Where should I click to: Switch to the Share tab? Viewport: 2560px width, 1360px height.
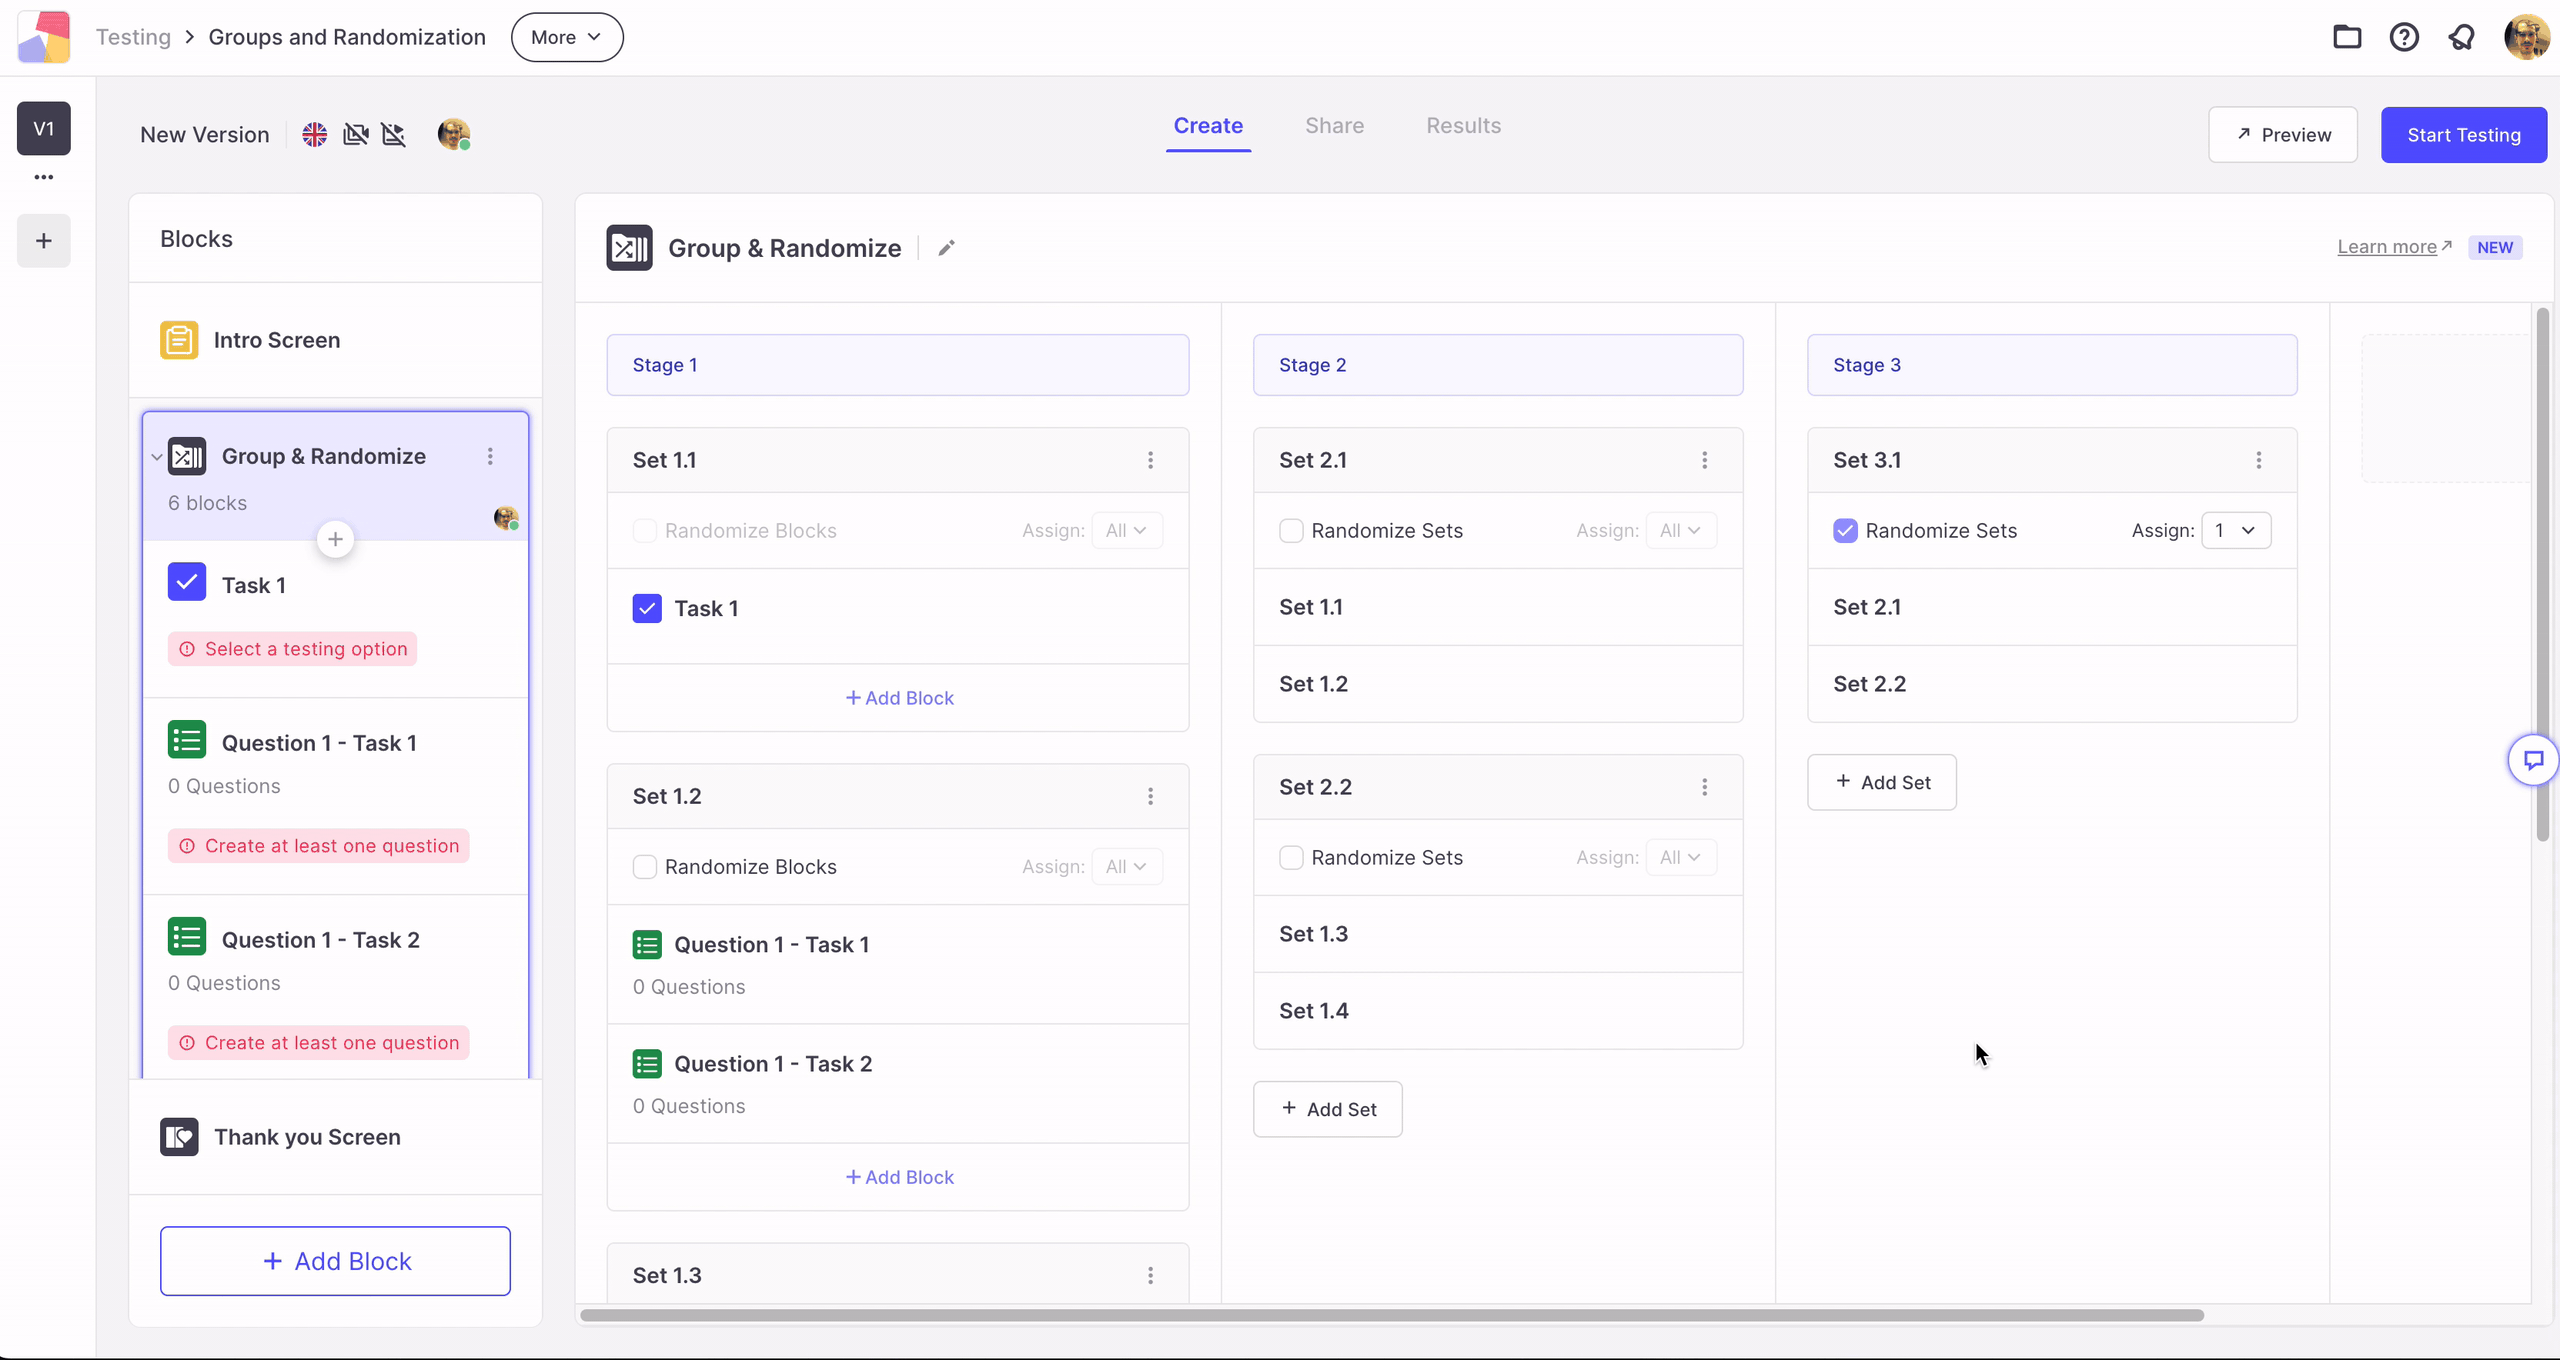click(1334, 126)
